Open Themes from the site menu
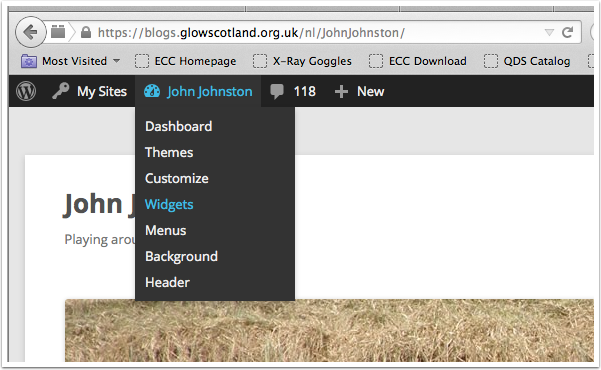 coord(169,152)
